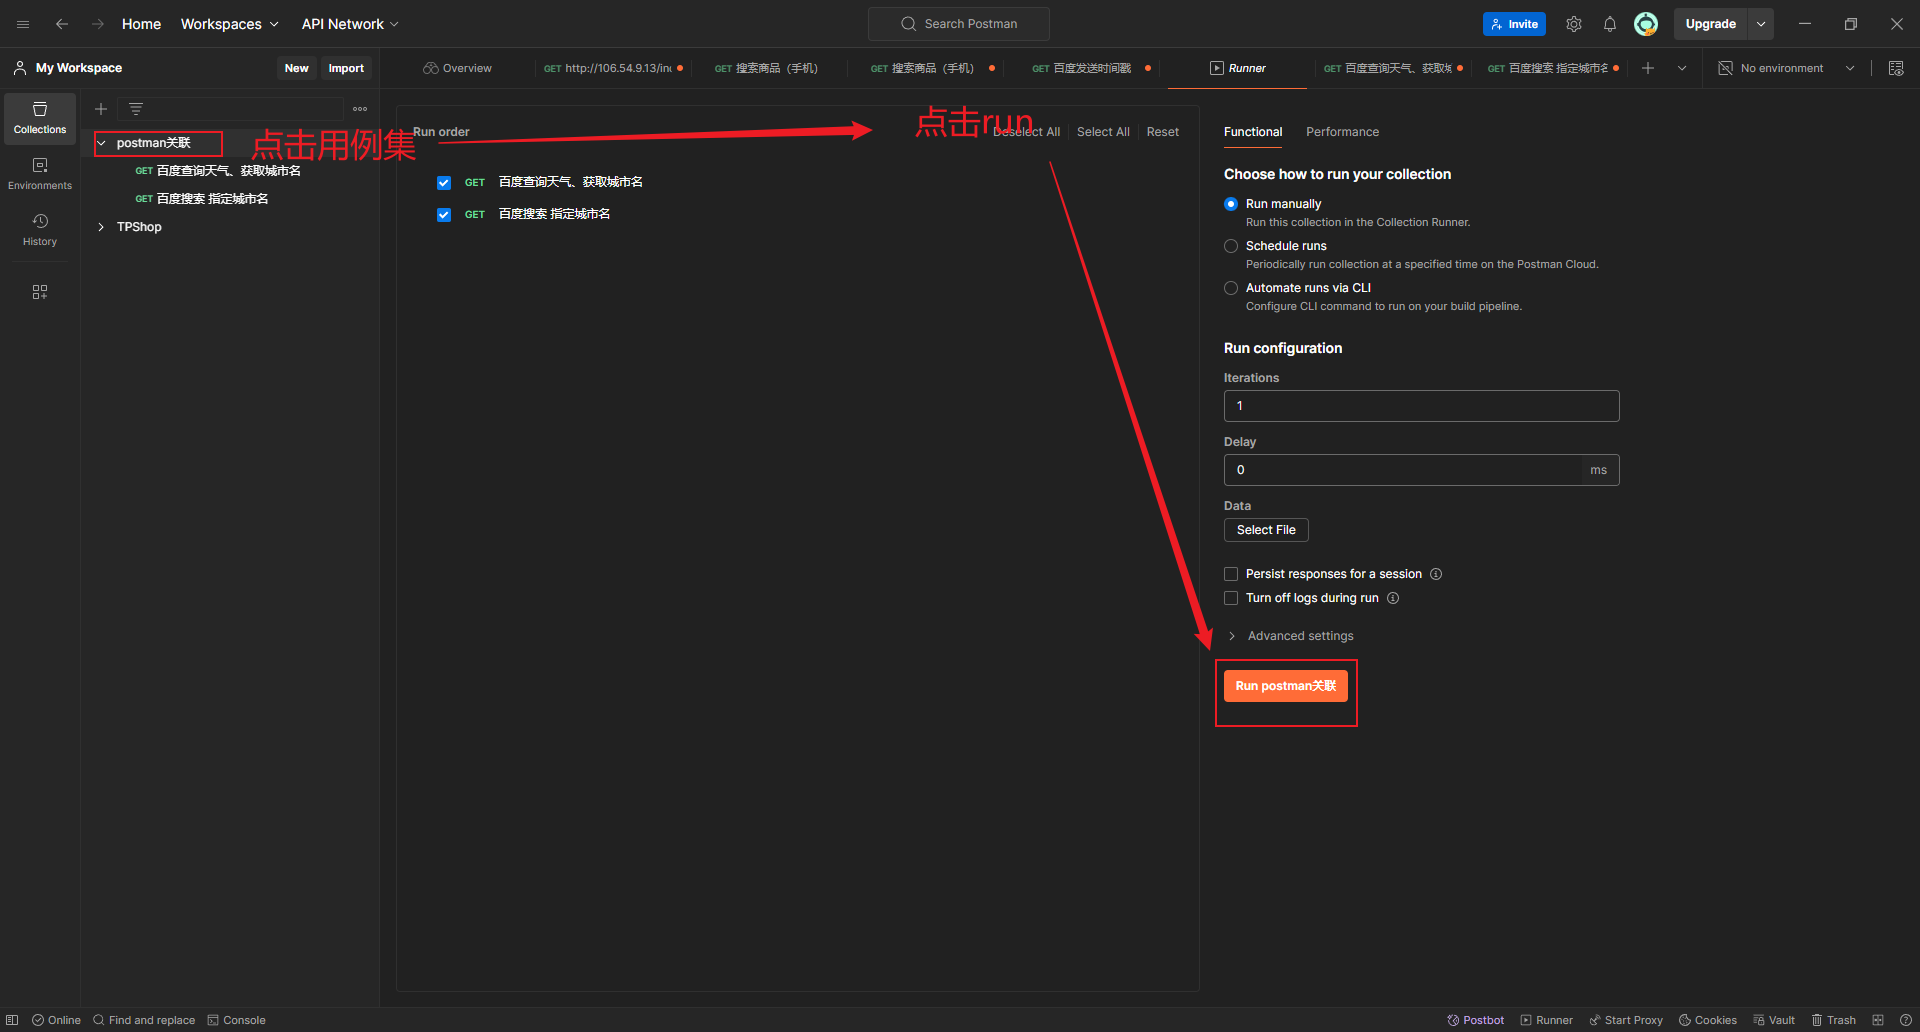Open the hamburger menu icon
Viewport: 1920px width, 1032px height.
pyautogui.click(x=23, y=24)
